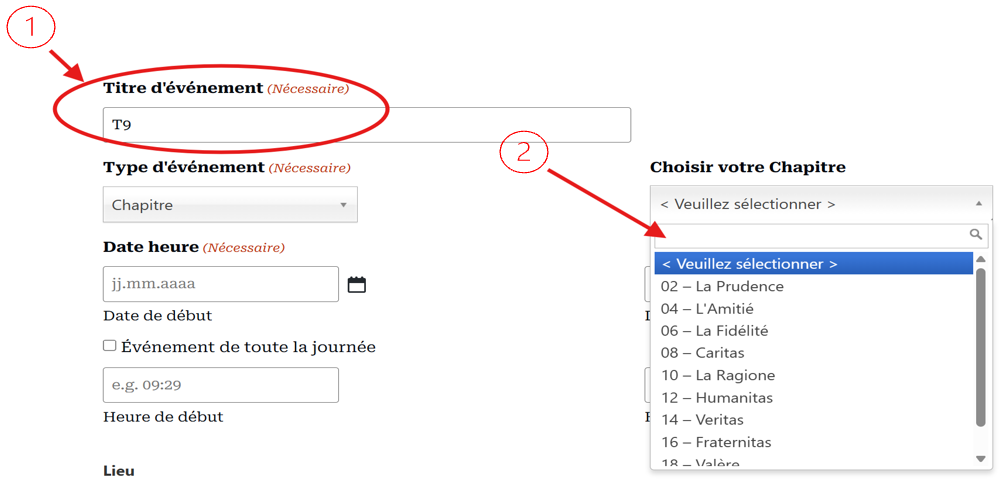Click the calendar icon beside date field
Image resolution: width=1006 pixels, height=487 pixels.
pos(356,285)
